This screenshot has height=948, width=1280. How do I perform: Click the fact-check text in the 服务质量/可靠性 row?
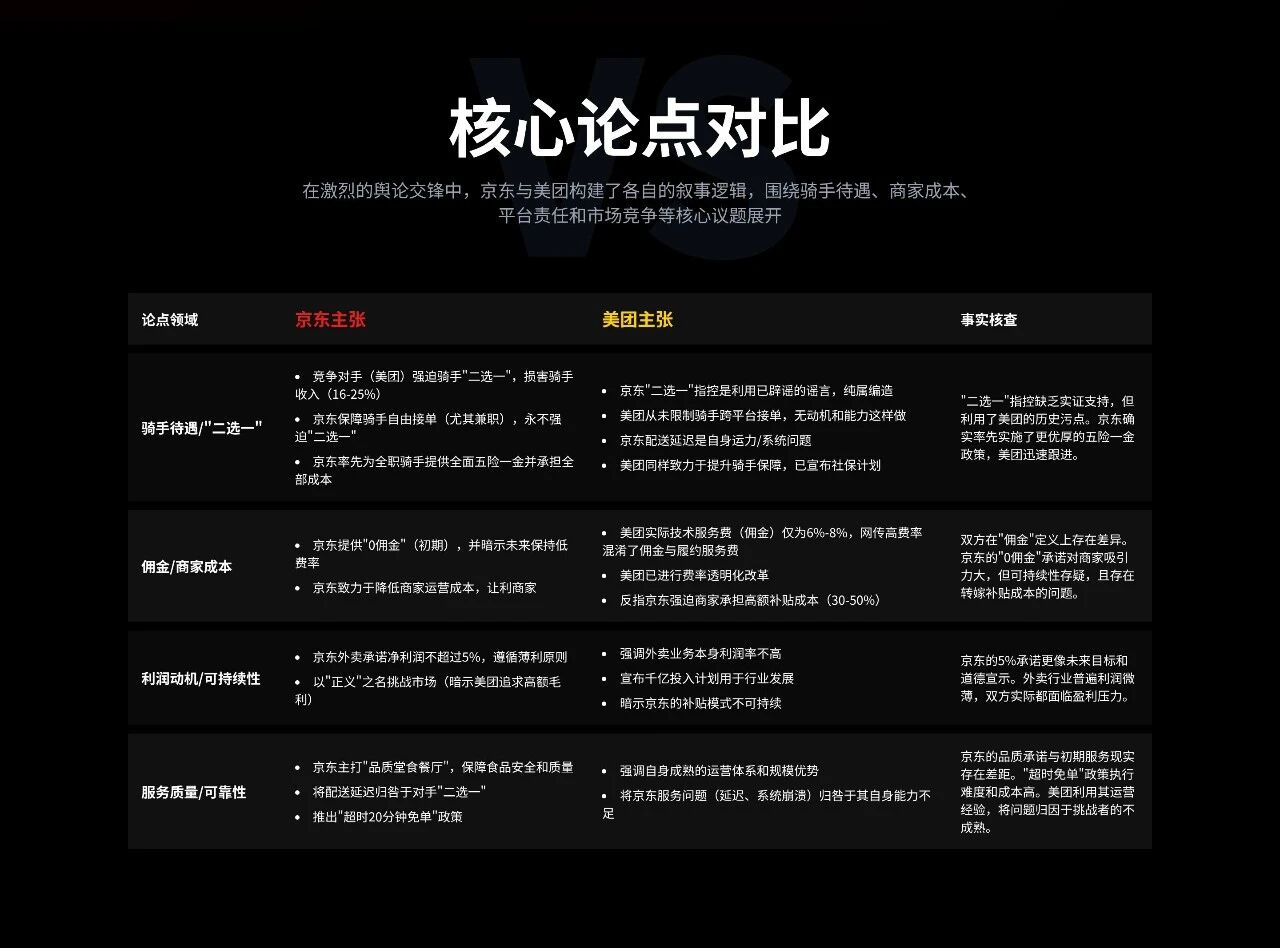pyautogui.click(x=1047, y=792)
